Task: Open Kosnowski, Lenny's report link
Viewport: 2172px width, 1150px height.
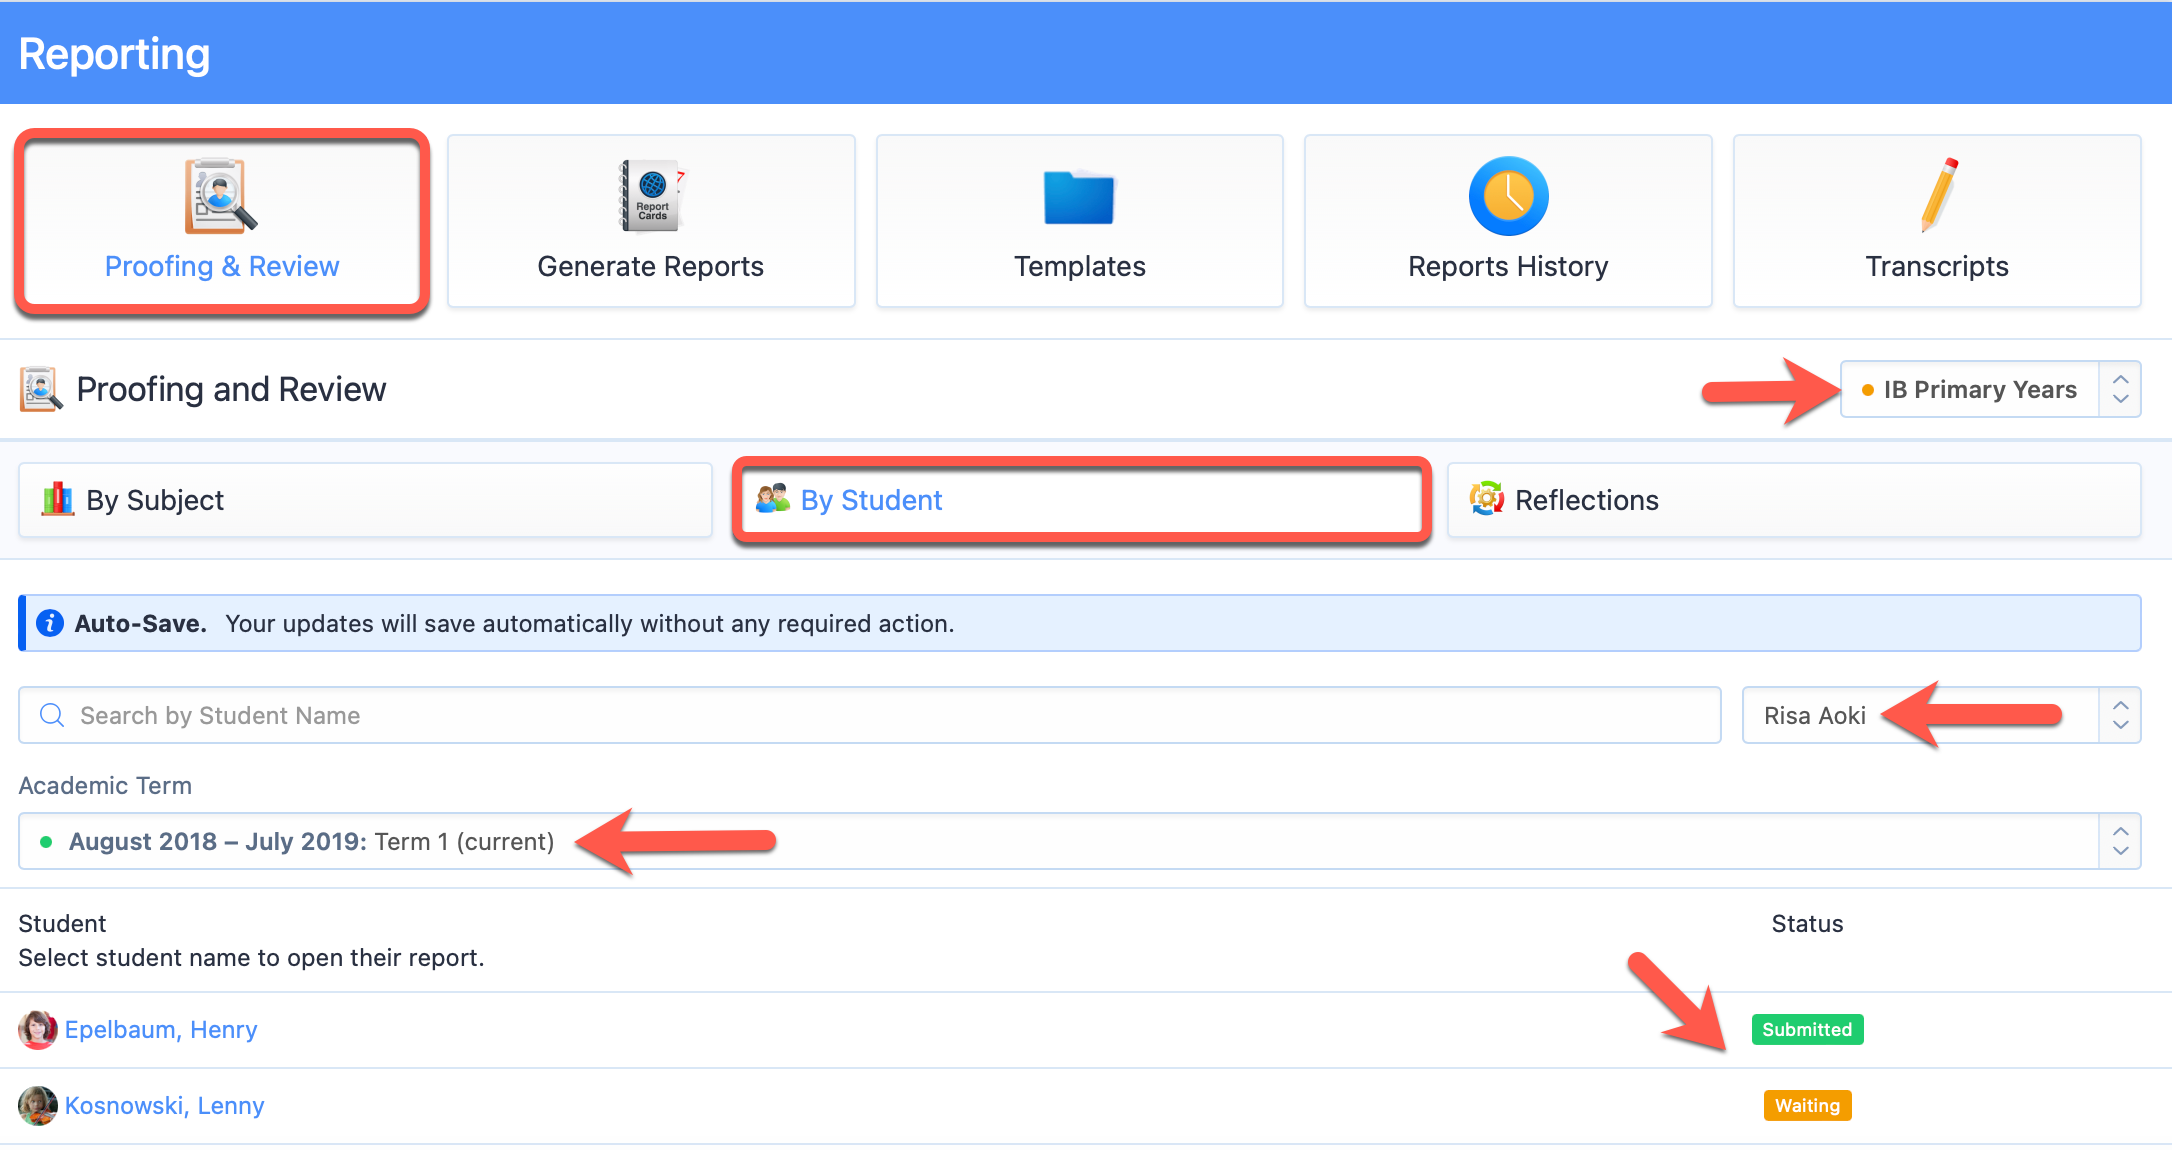Action: coord(165,1106)
